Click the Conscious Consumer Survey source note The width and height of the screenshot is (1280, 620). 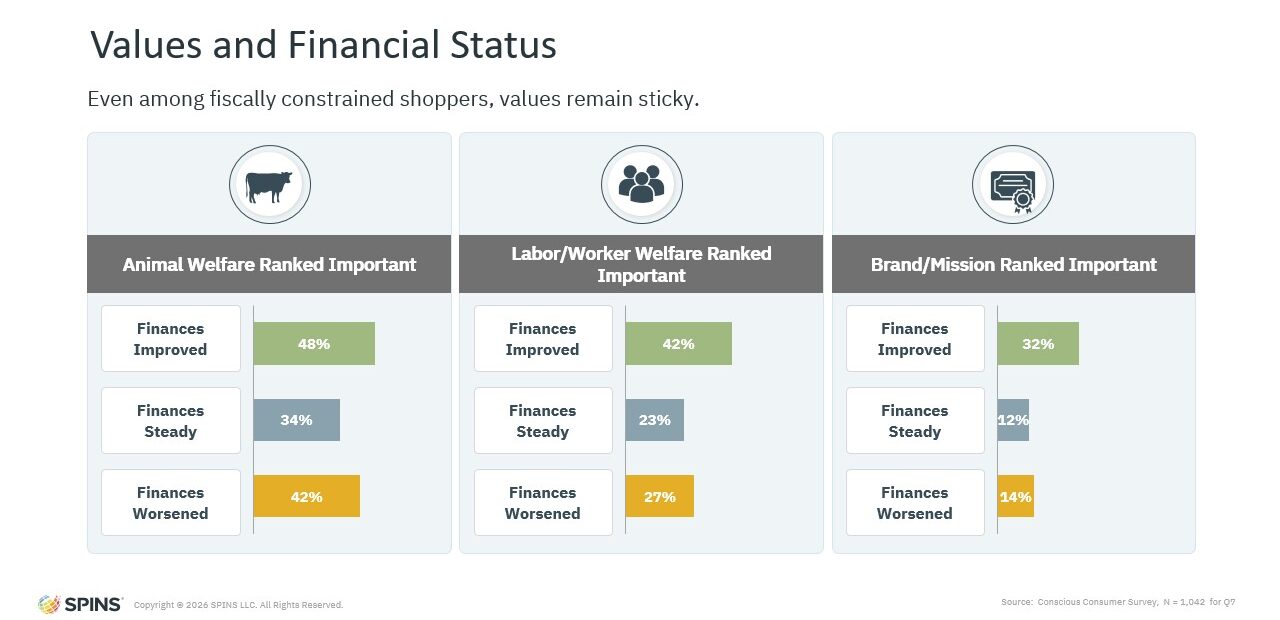1117,602
